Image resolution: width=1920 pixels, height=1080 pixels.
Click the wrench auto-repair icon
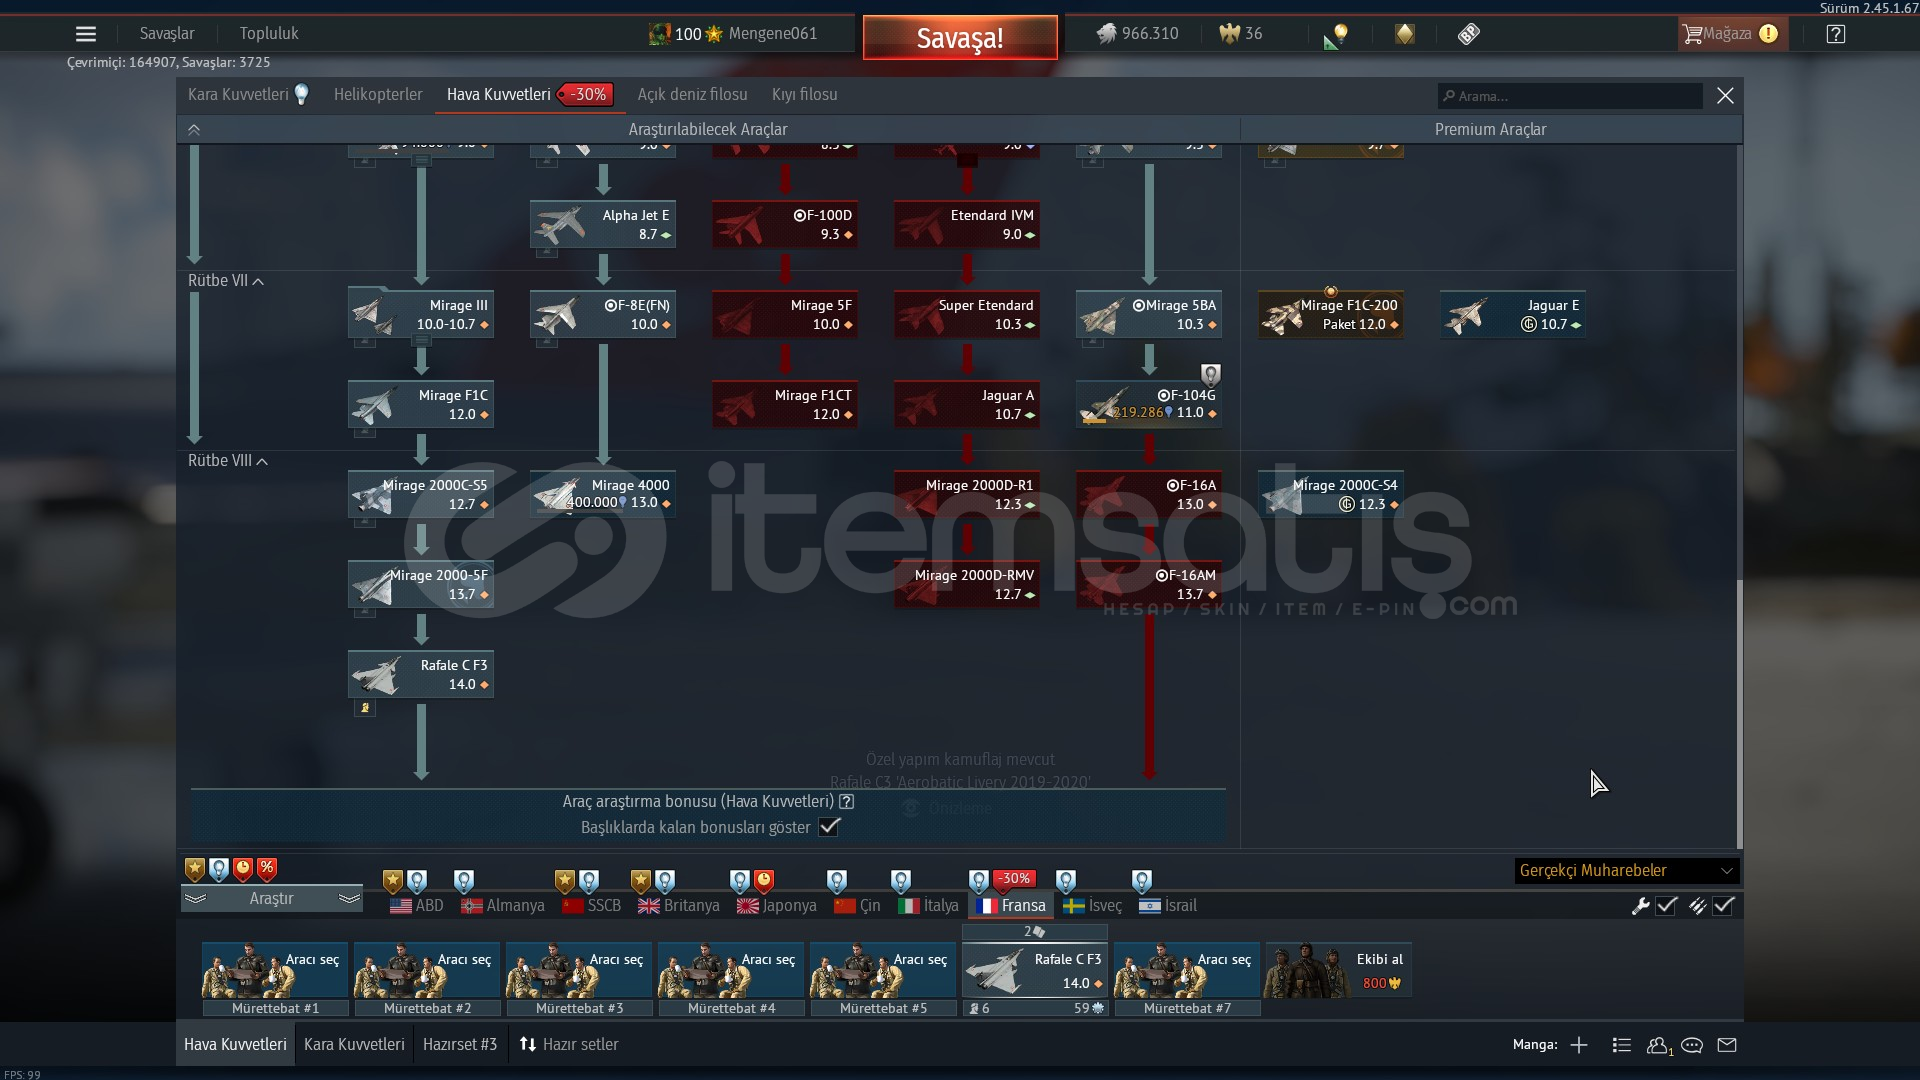pos(1640,906)
